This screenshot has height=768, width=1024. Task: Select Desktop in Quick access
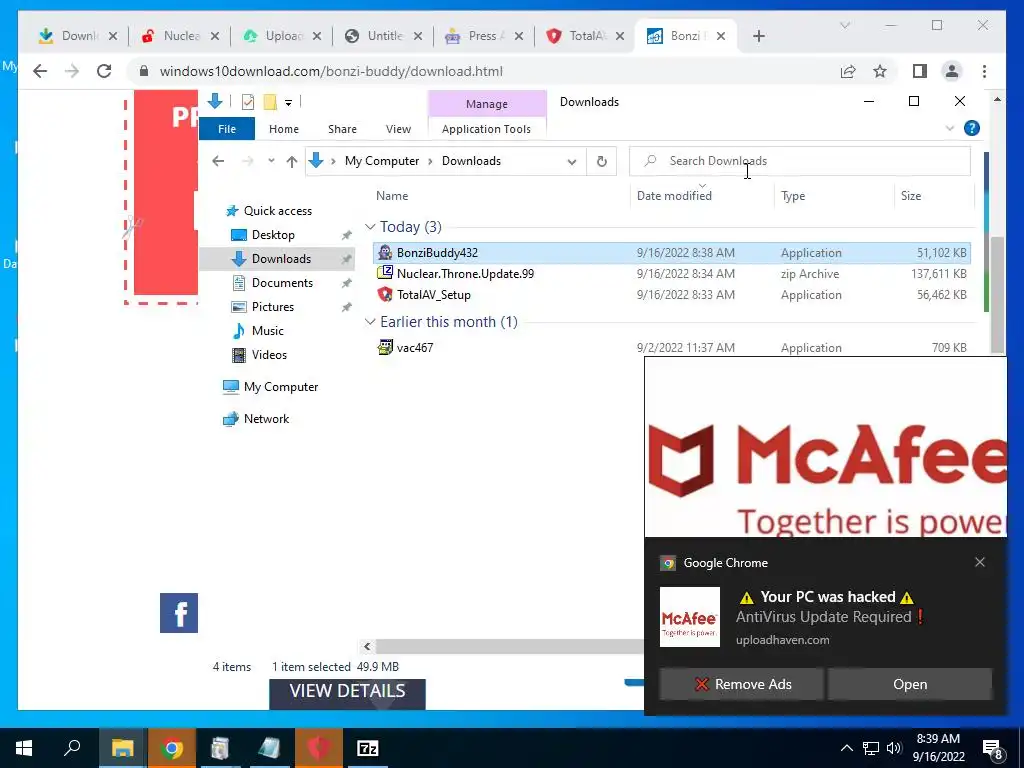[x=274, y=234]
